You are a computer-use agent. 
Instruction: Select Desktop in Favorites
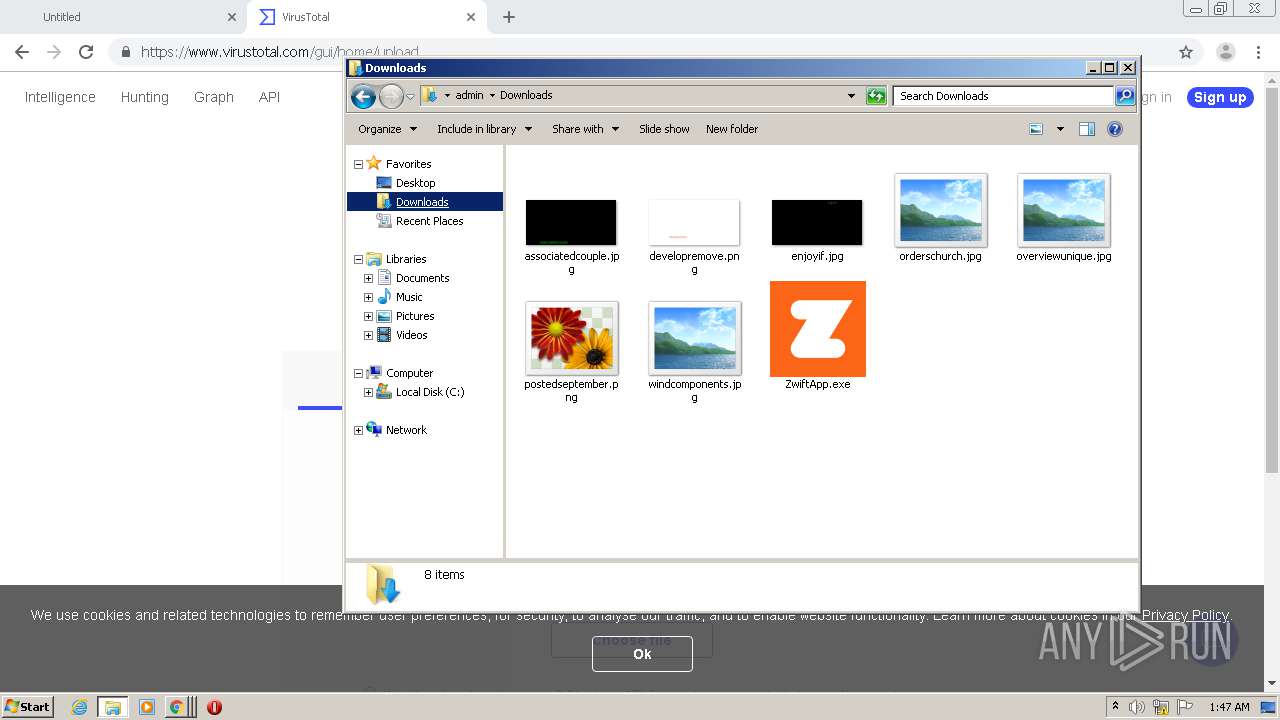(415, 183)
